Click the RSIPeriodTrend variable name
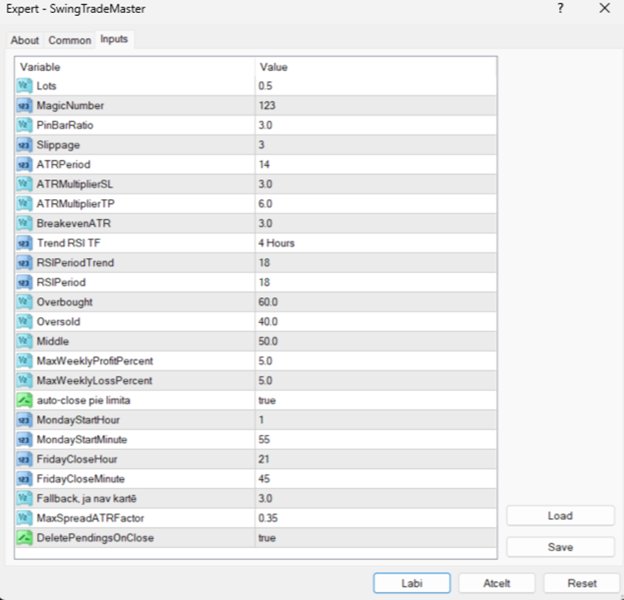Screen dimensions: 624x600 coord(75,263)
